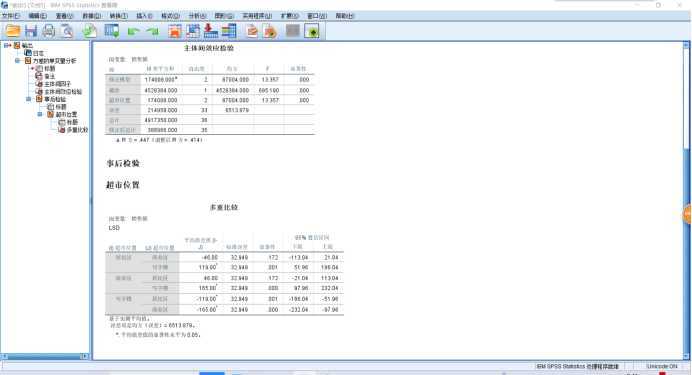Click the output viewer vertical scrollbar
This screenshot has width=692, height=375.
pyautogui.click(x=686, y=201)
